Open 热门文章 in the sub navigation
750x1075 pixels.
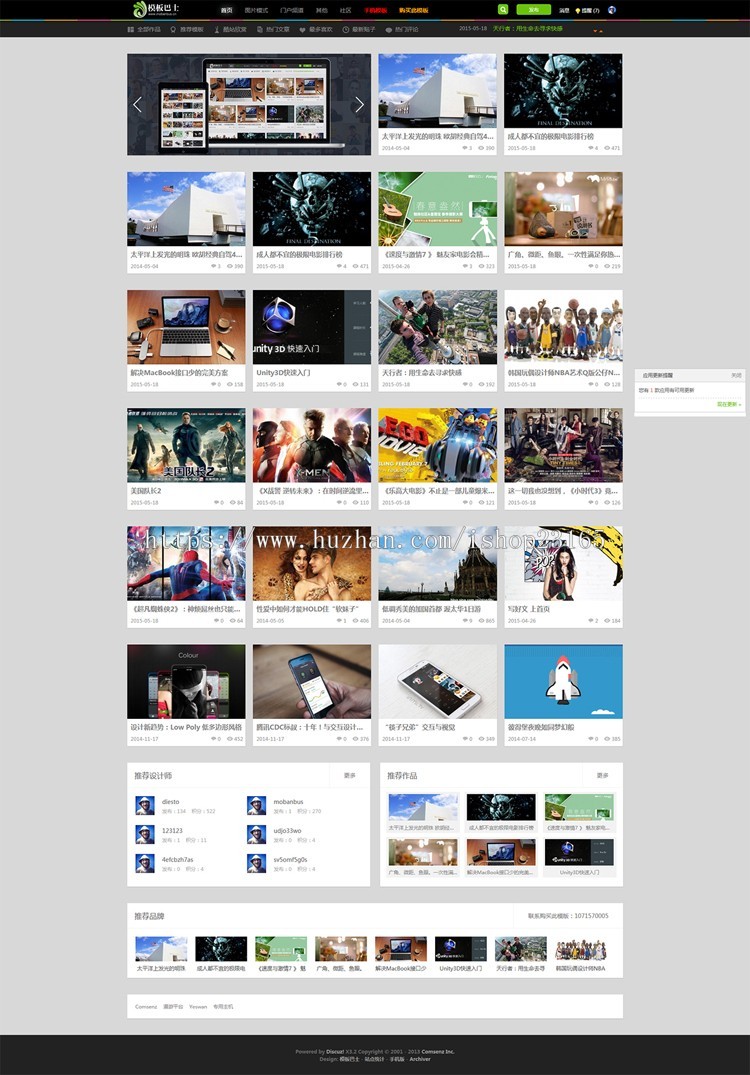point(274,29)
